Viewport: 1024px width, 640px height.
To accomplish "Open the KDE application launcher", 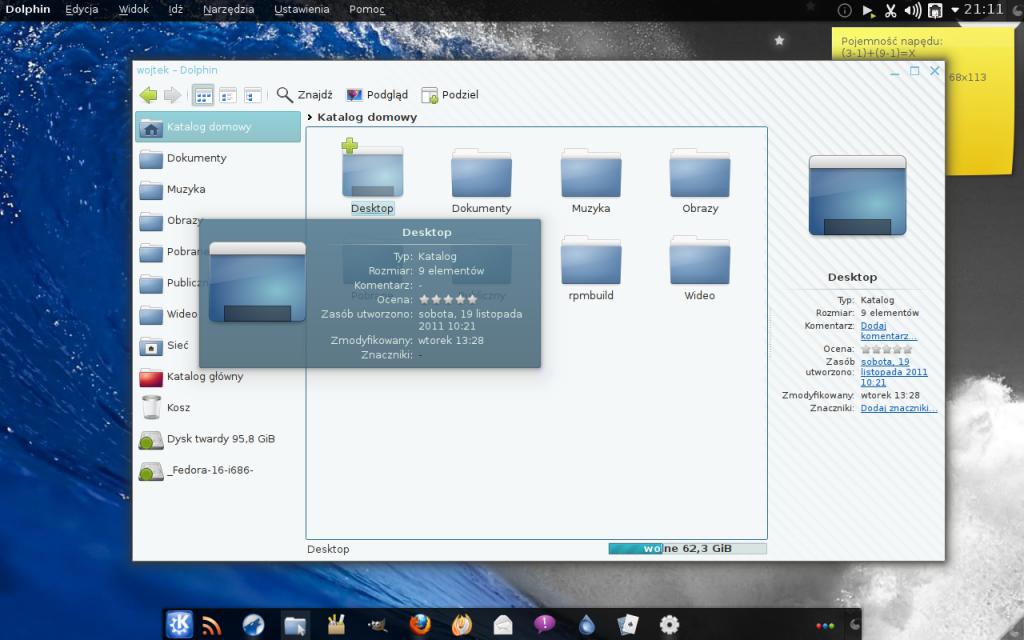I will coord(179,624).
